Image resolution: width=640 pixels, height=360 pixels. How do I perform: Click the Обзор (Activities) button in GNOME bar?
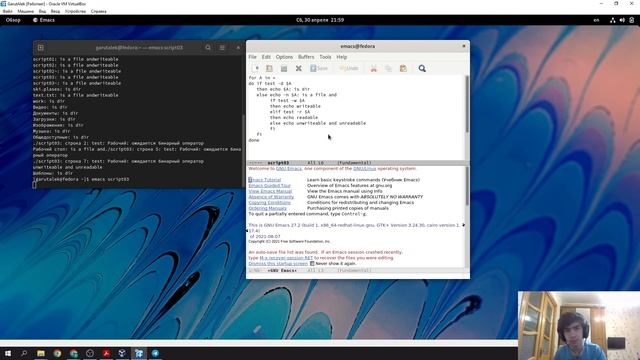(13, 20)
